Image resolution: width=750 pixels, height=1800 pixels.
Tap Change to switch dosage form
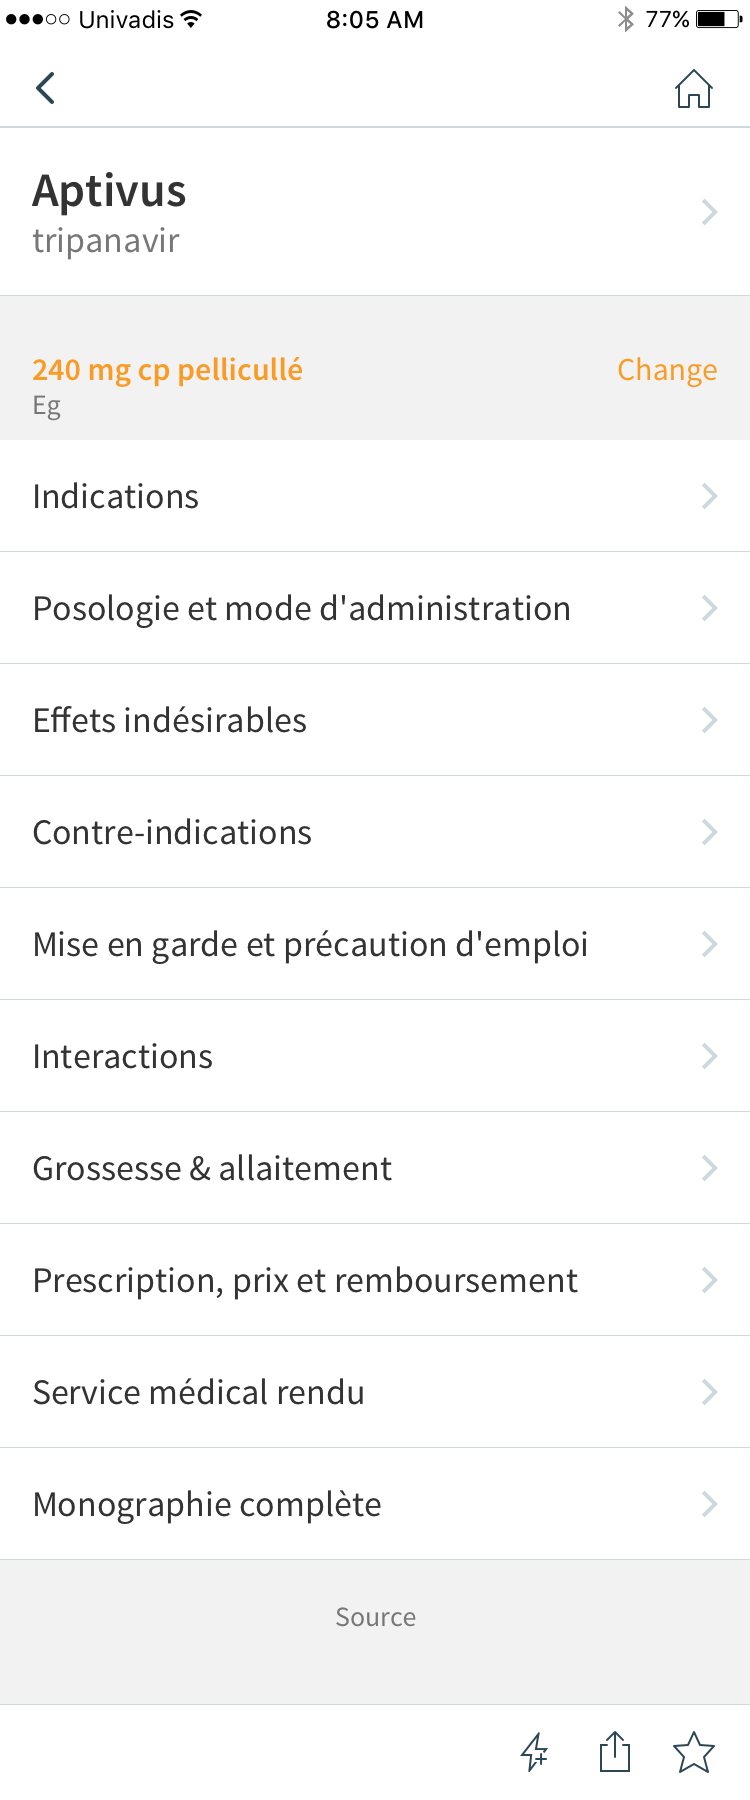[x=667, y=370]
